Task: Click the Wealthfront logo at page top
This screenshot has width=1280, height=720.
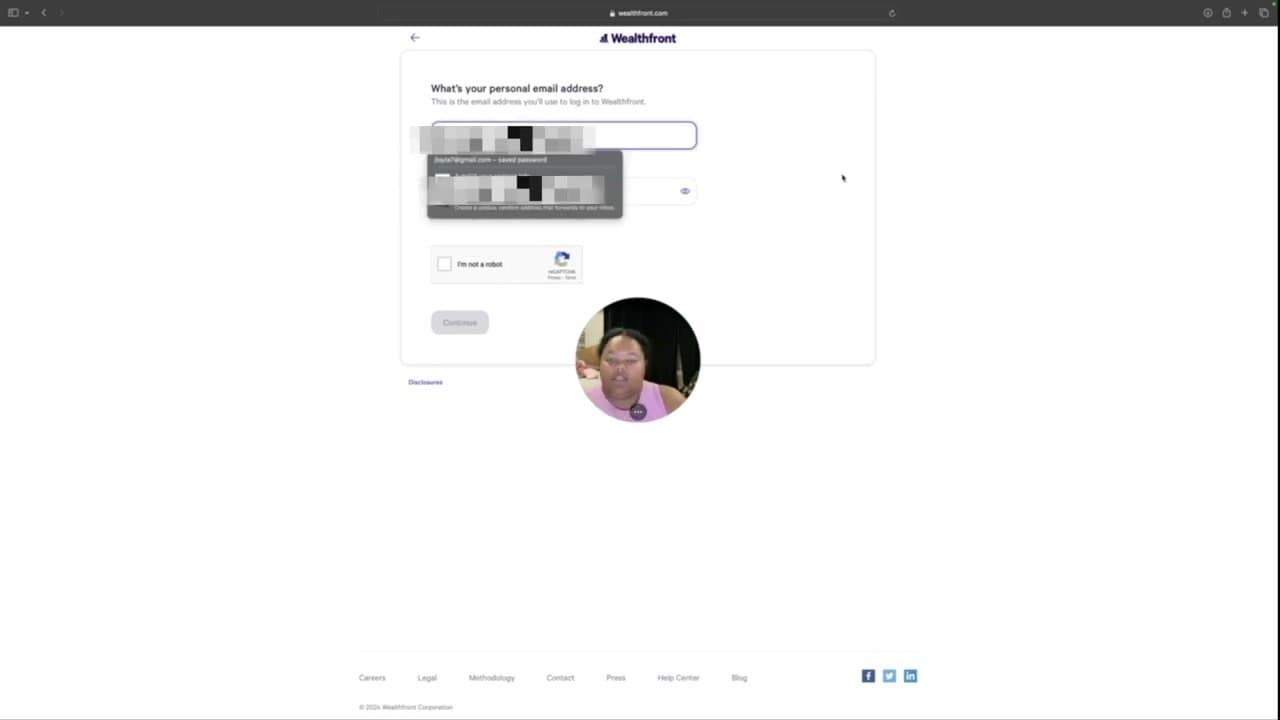Action: 637,38
